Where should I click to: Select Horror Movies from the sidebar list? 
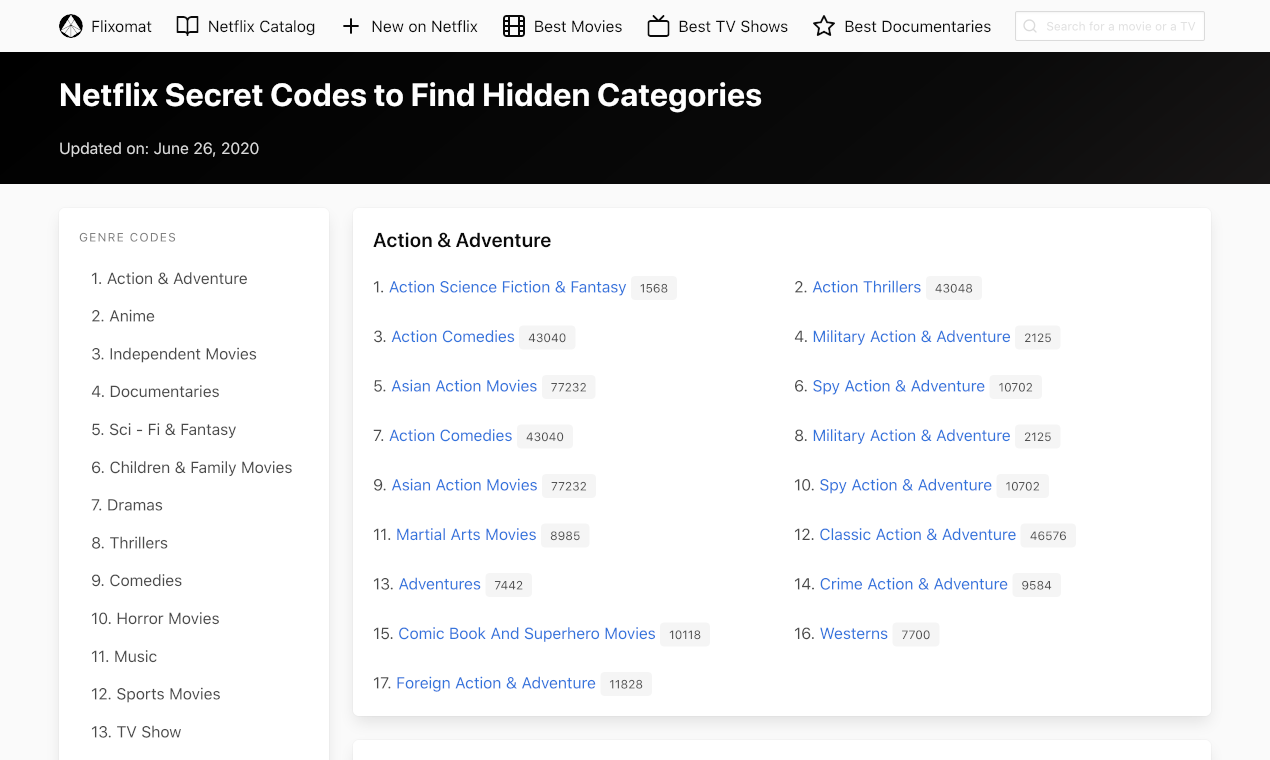(x=166, y=618)
